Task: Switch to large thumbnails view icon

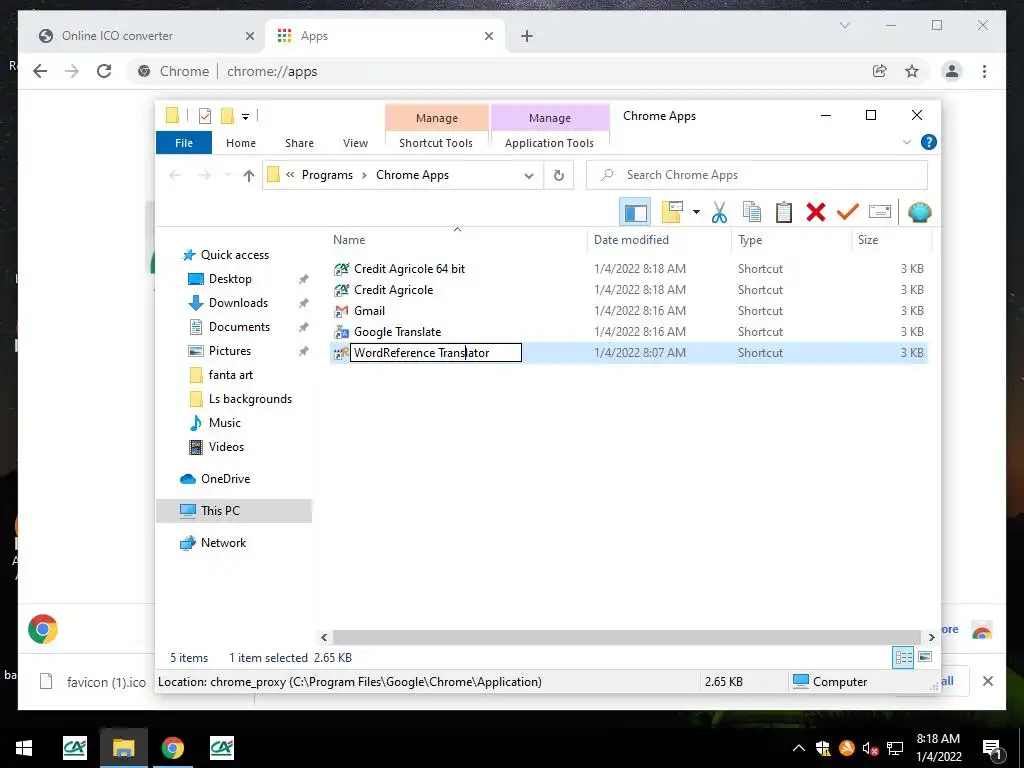Action: (925, 657)
